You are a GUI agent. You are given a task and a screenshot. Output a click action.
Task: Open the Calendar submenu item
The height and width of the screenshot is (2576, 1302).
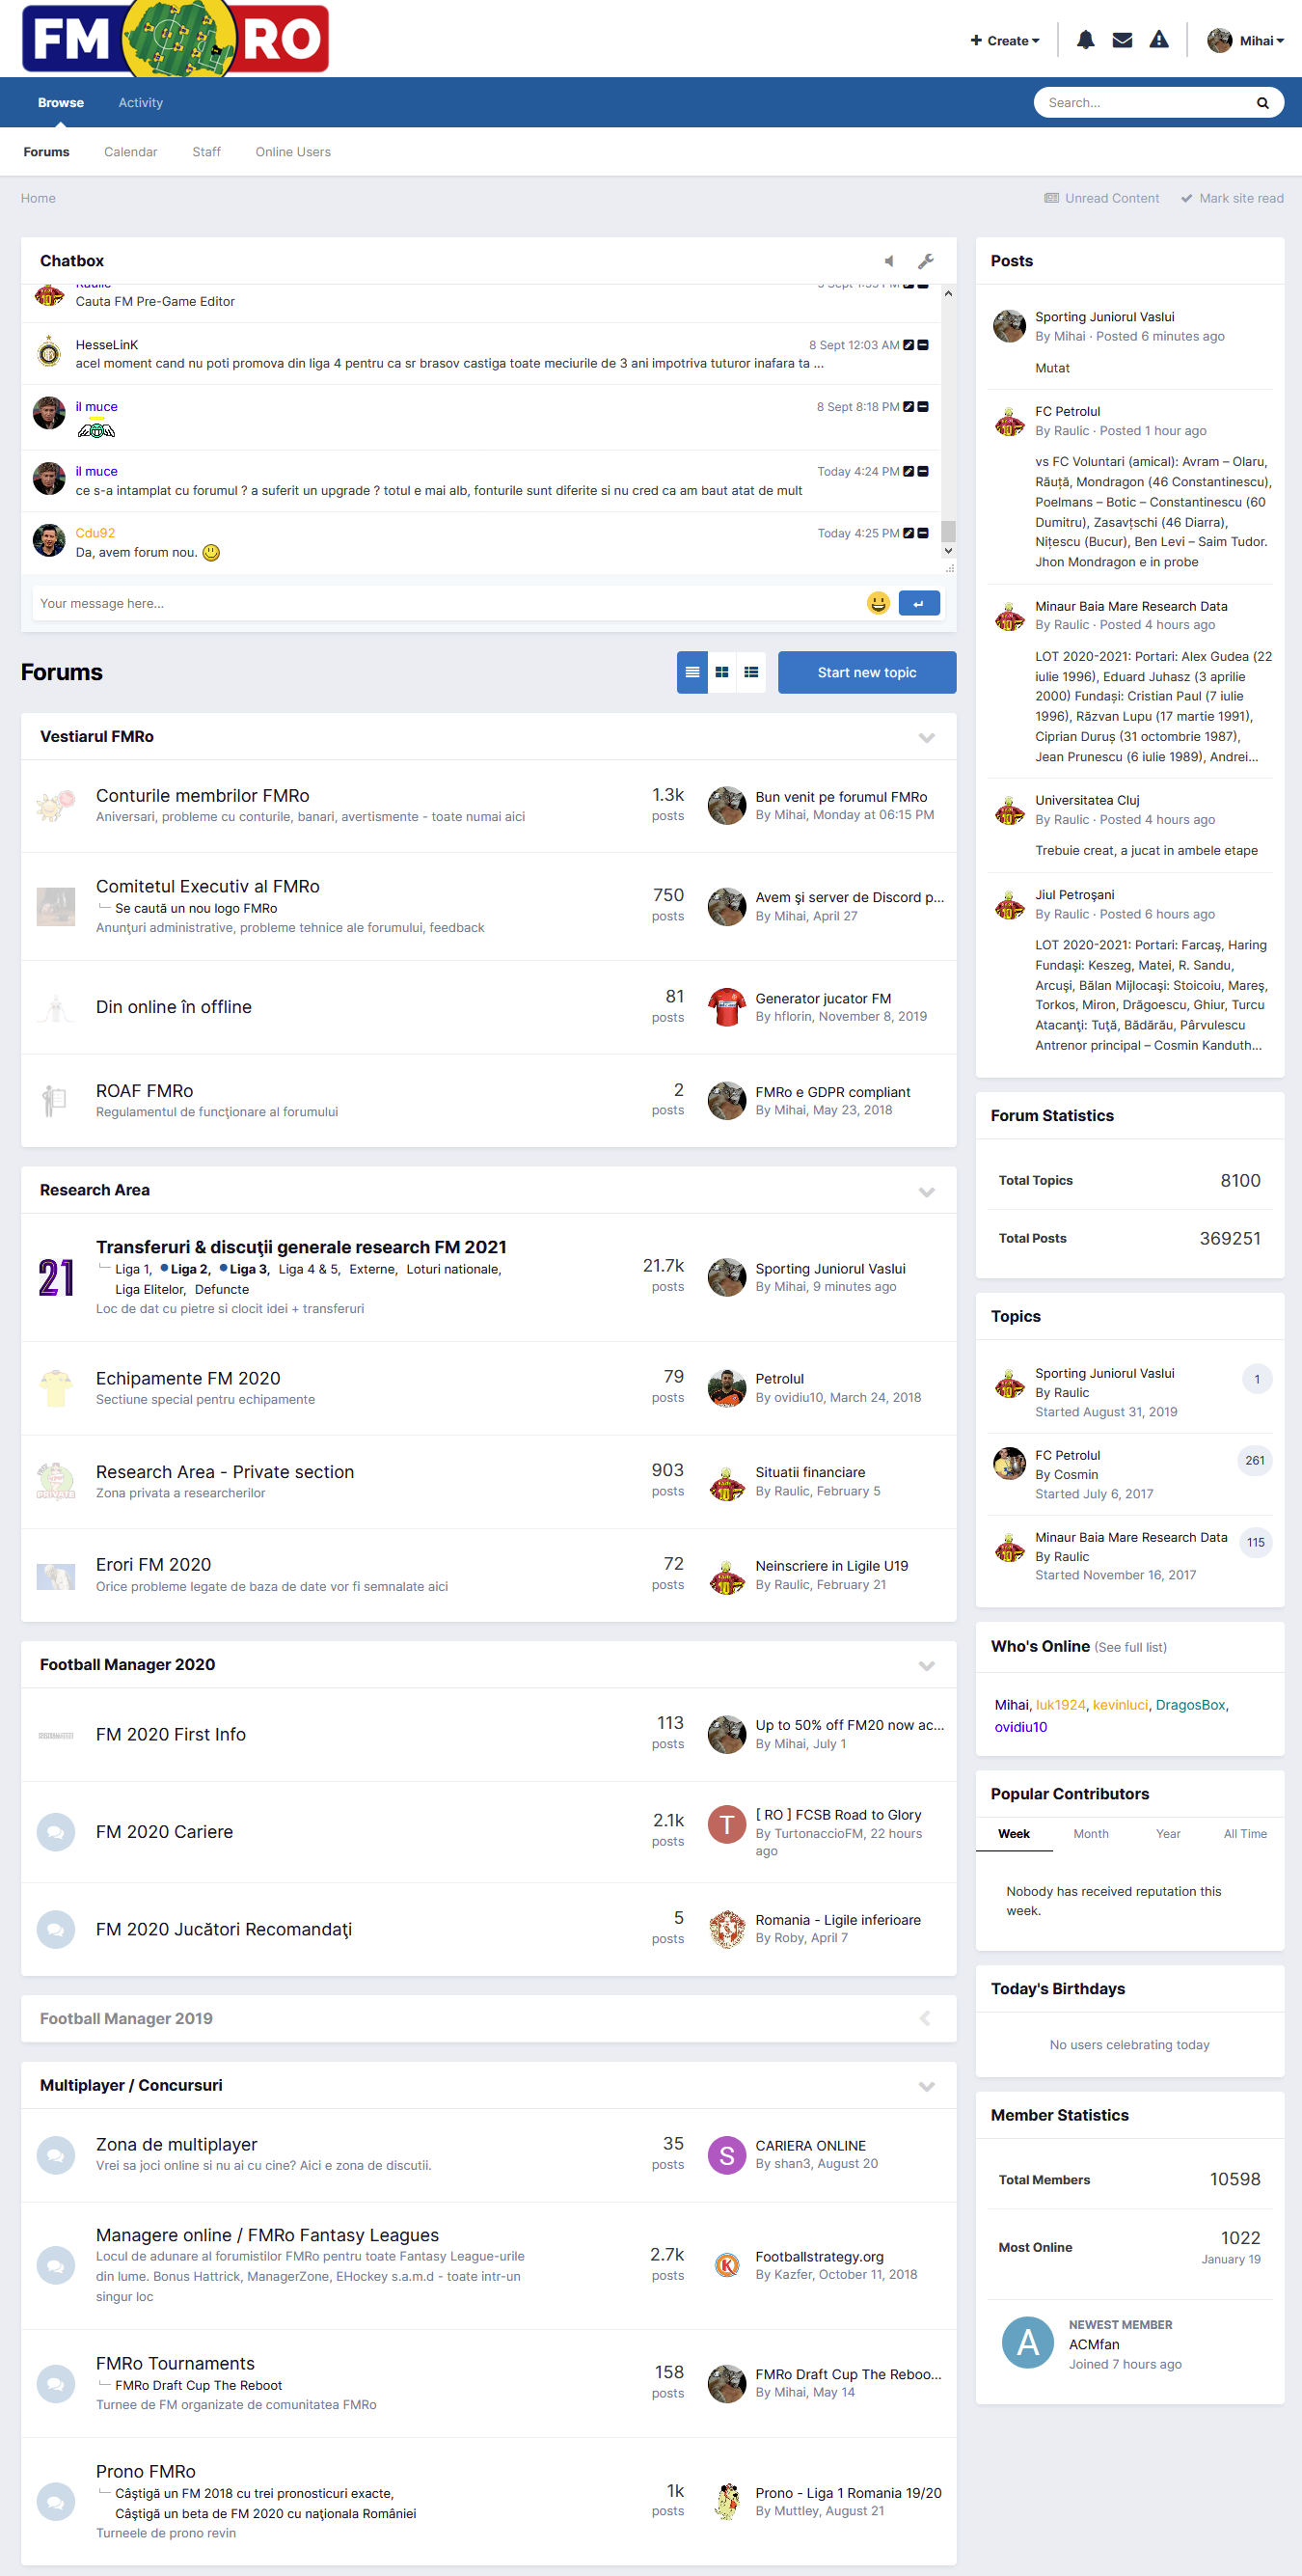pyautogui.click(x=131, y=152)
